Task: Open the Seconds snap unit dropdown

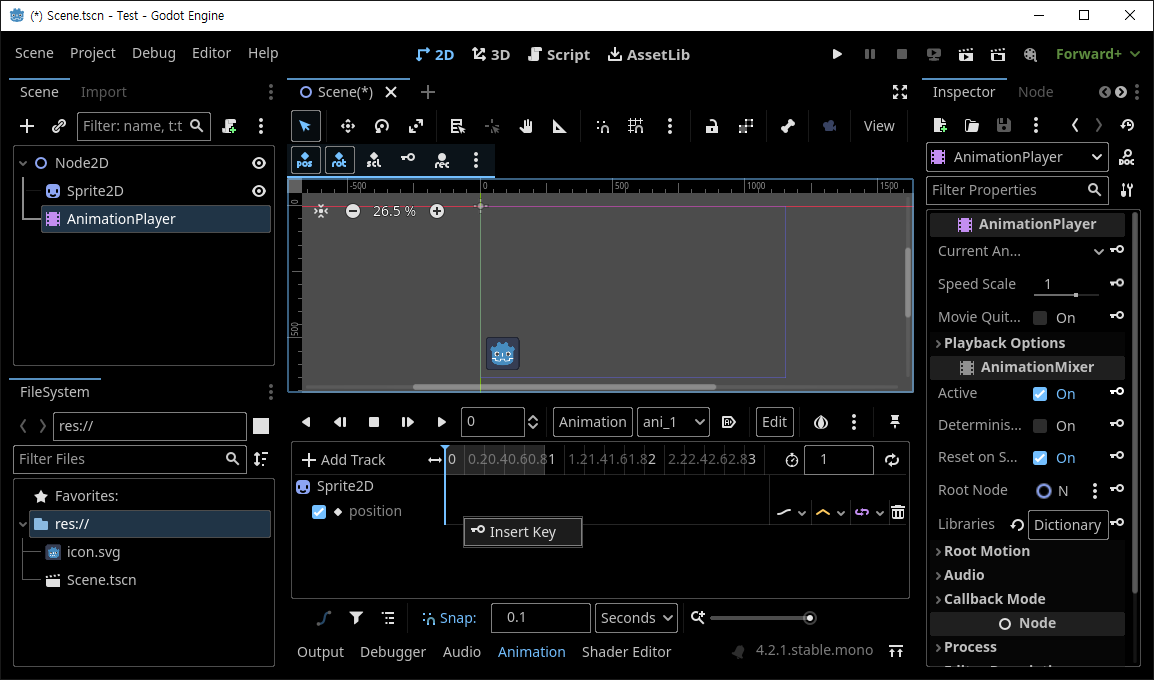Action: [636, 618]
